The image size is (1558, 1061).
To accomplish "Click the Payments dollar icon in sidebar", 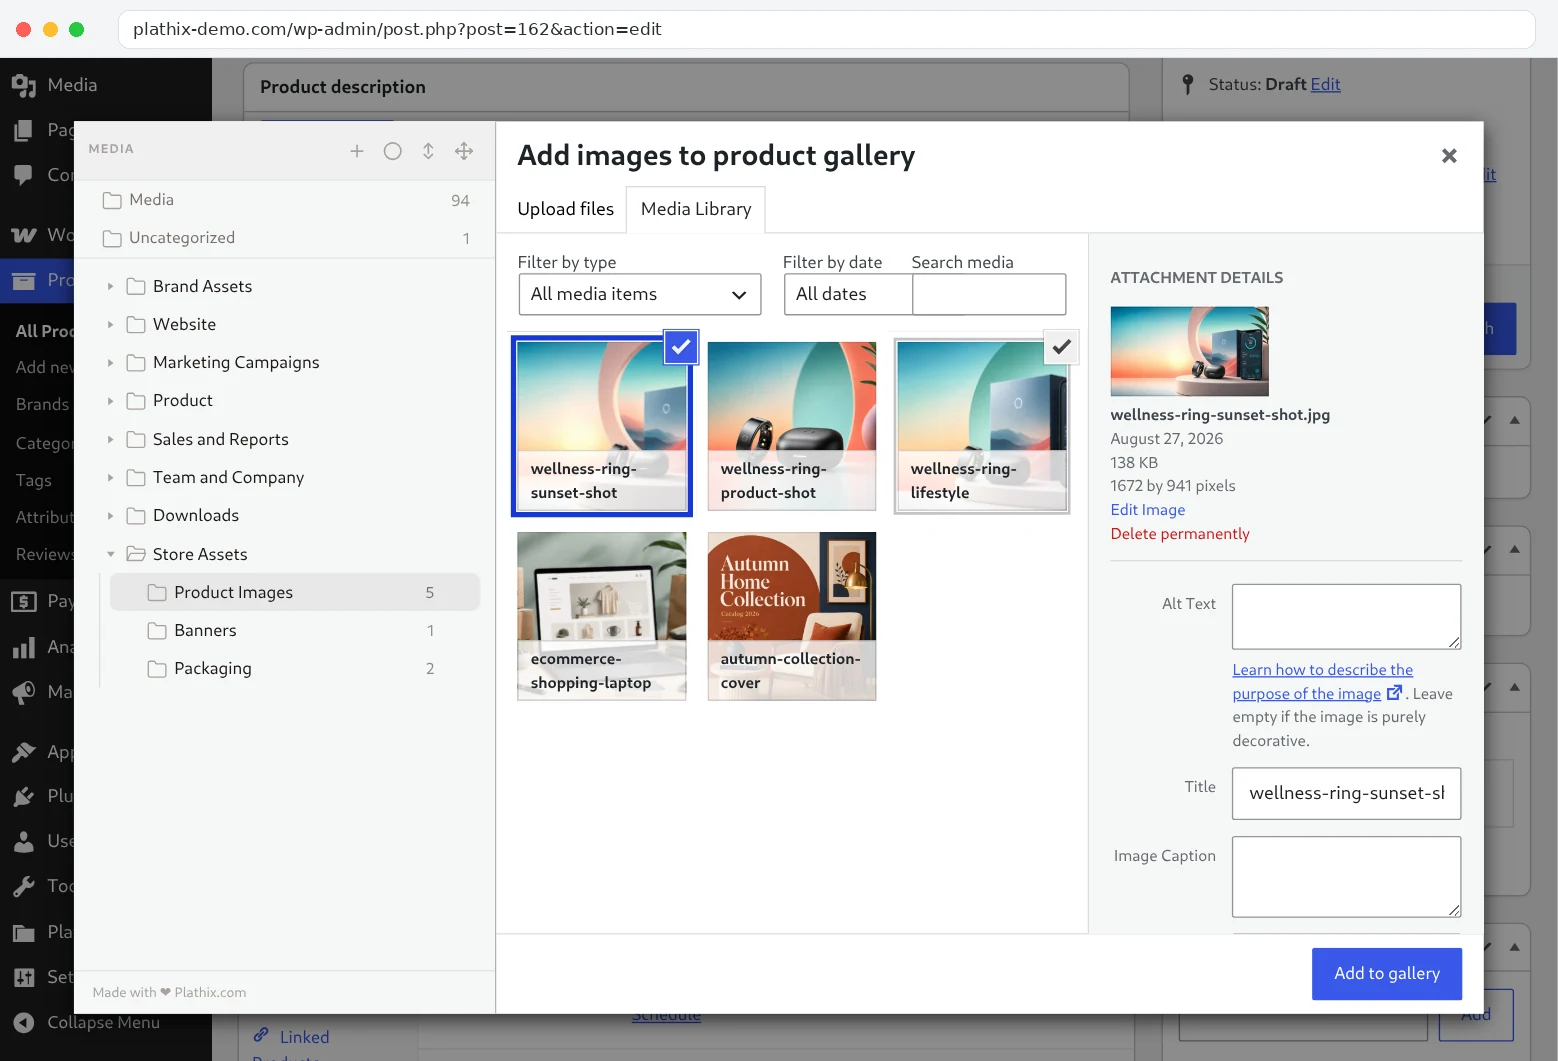I will point(23,601).
